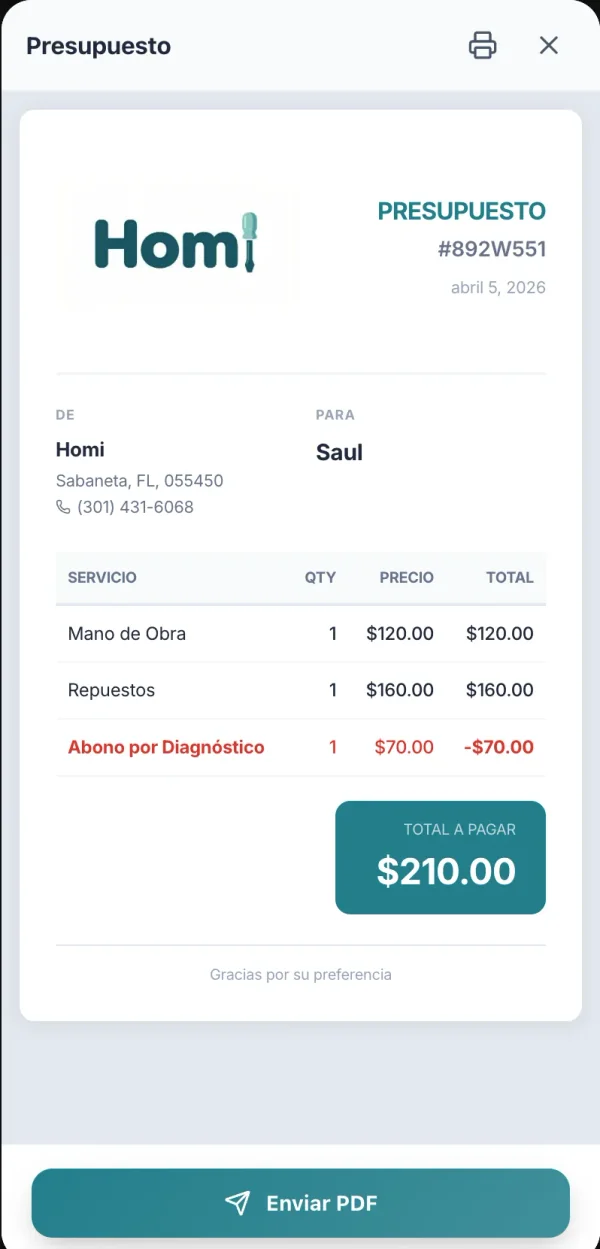Click the teal PRESUPUESTO heading
600x1249 pixels.
click(x=461, y=211)
